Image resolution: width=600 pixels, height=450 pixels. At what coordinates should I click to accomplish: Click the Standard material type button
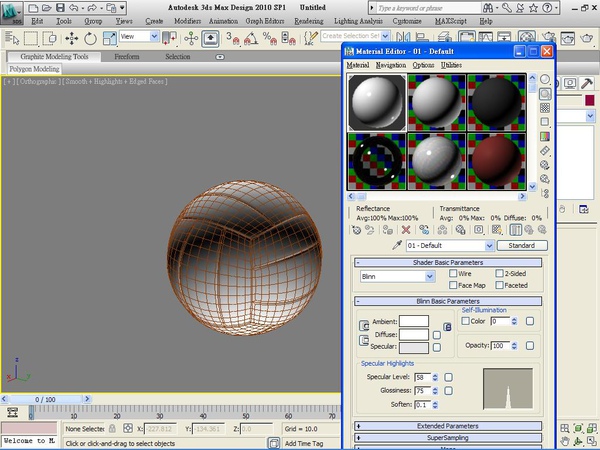[x=522, y=246]
